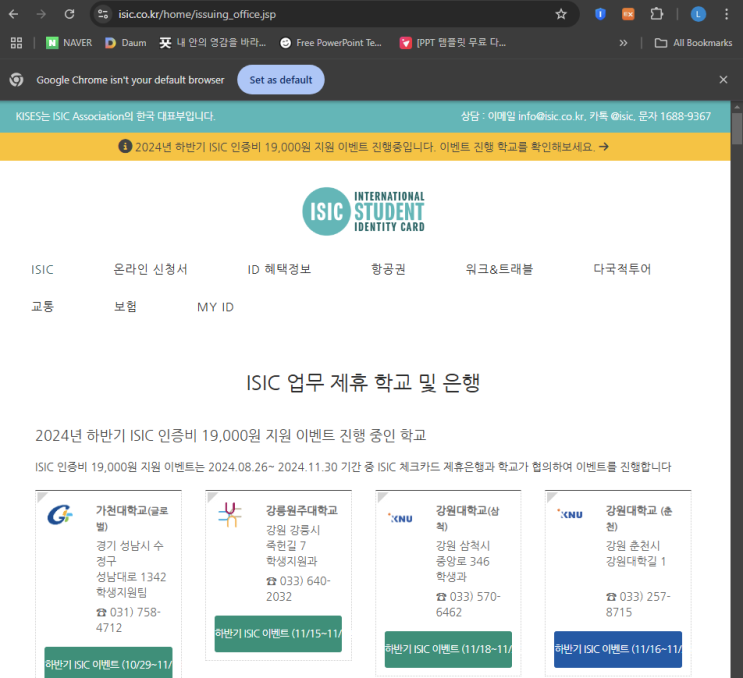Open the PPT 템플릿 무료 bookmark

pos(453,43)
